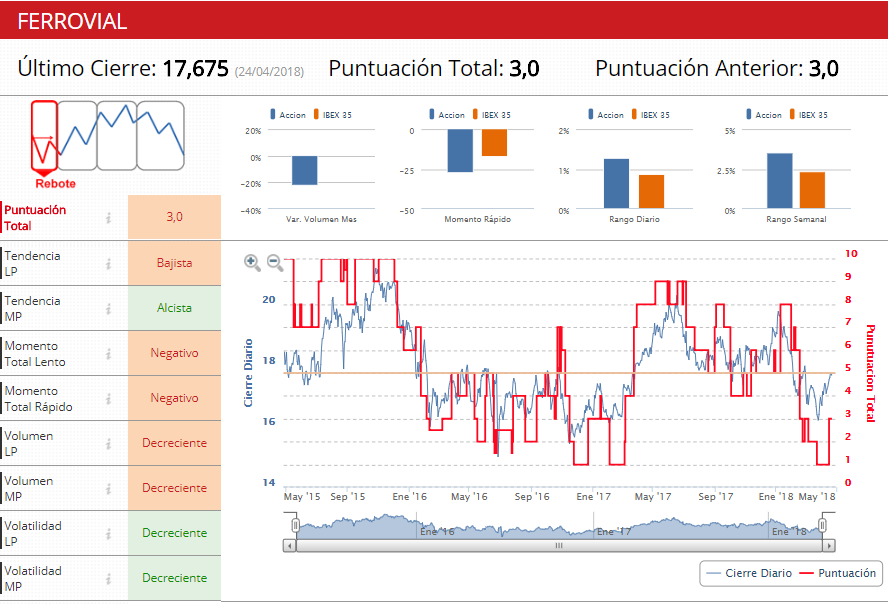The height and width of the screenshot is (604, 890).
Task: Click the Último Cierre value 17,675
Action: pos(196,69)
